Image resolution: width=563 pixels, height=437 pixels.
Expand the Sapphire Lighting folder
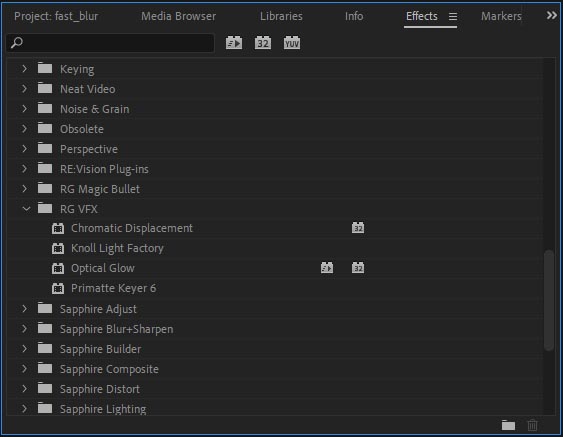tap(24, 409)
